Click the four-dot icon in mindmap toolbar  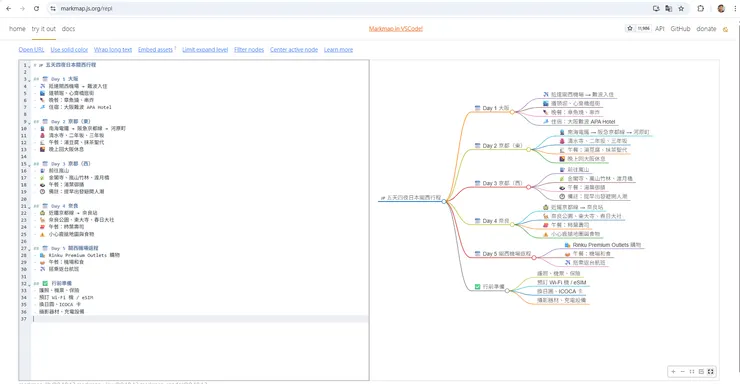tap(692, 372)
